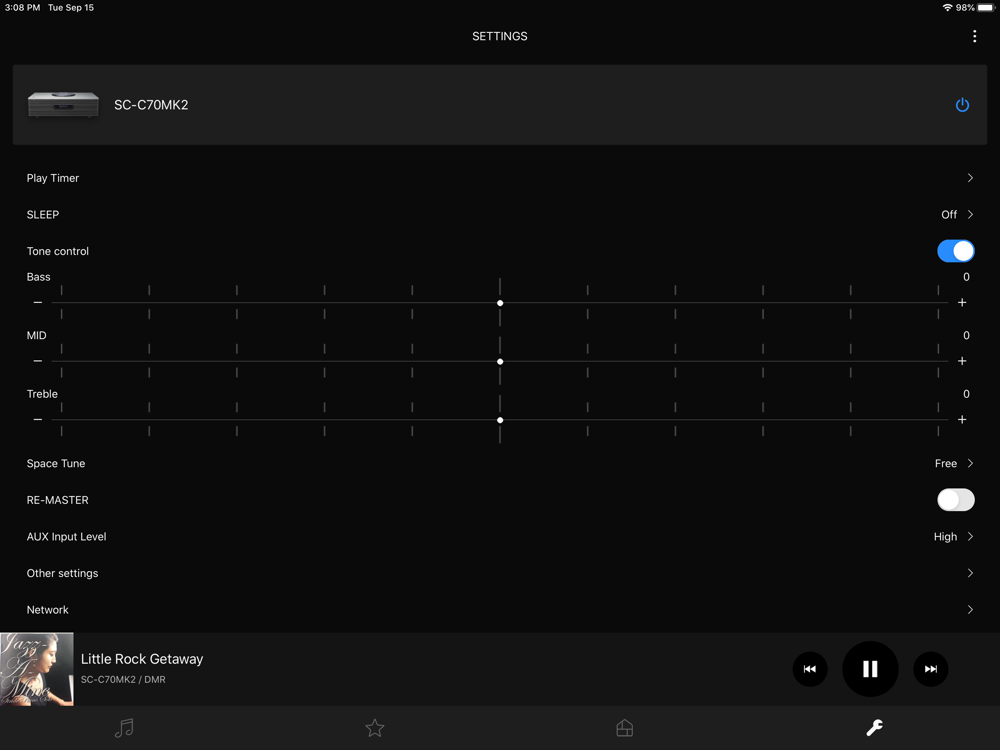Select the SC-C70MK2 device name
Screen dimensions: 1000x750
pos(151,105)
